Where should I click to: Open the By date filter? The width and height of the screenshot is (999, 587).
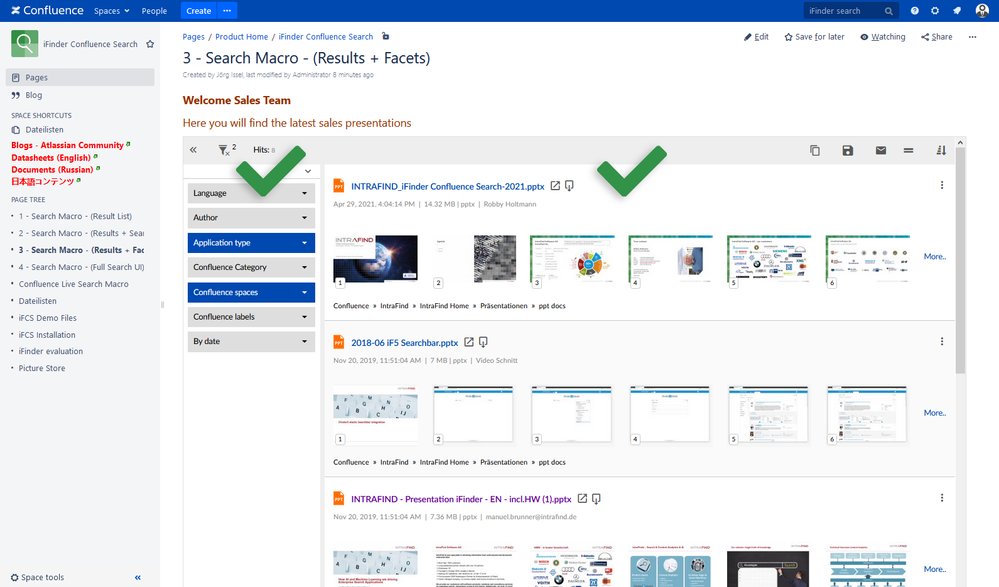pyautogui.click(x=250, y=341)
